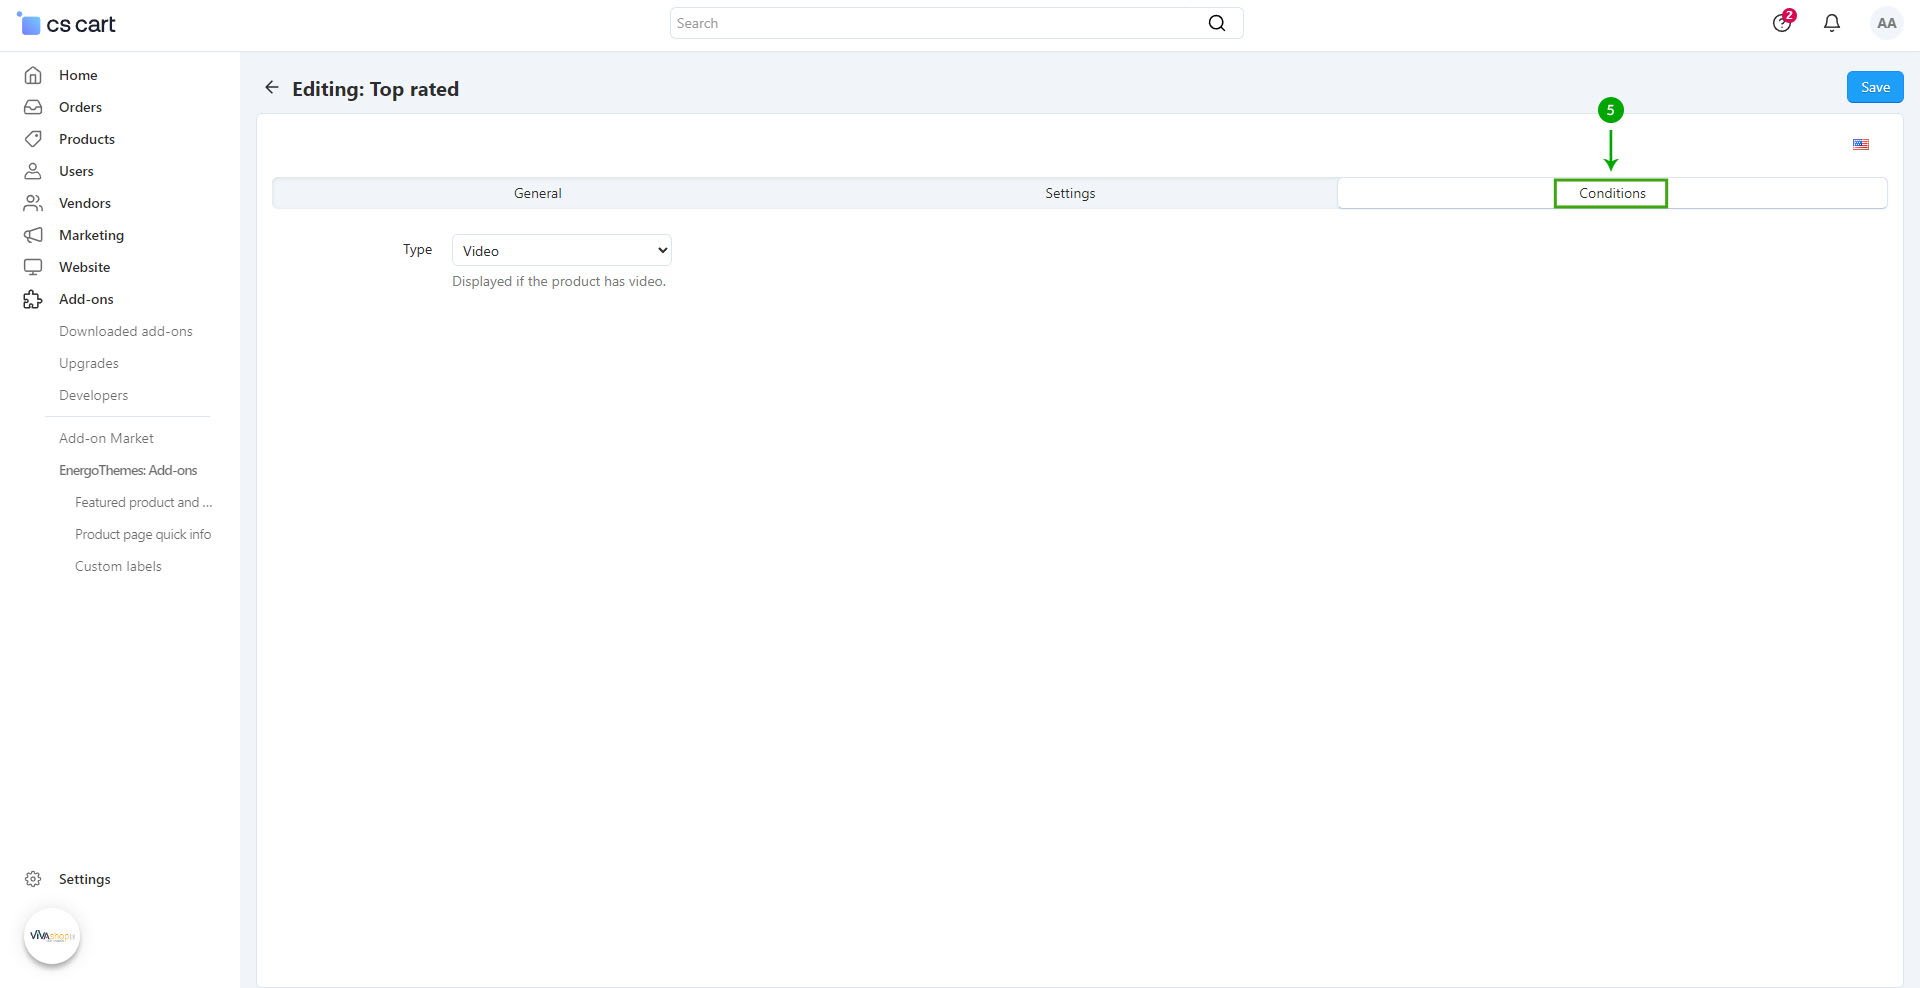This screenshot has width=1920, height=988.
Task: Open the help icon with red badge
Action: click(1782, 23)
